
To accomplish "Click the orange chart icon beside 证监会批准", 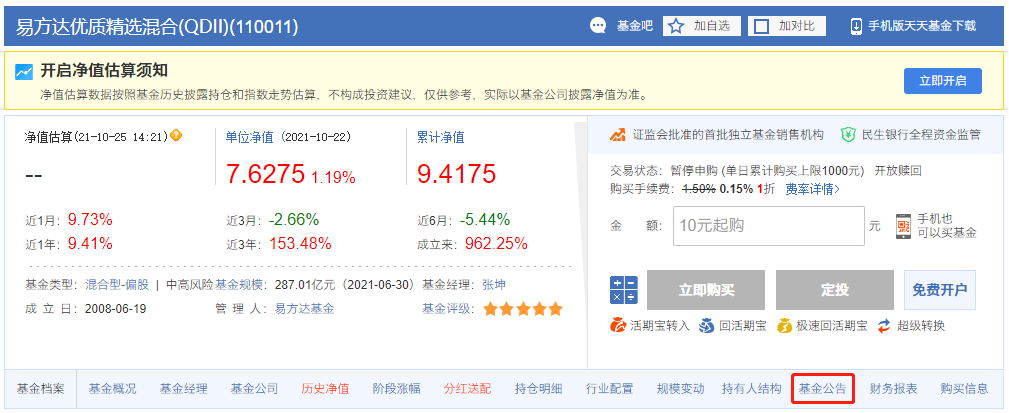I will (x=618, y=135).
